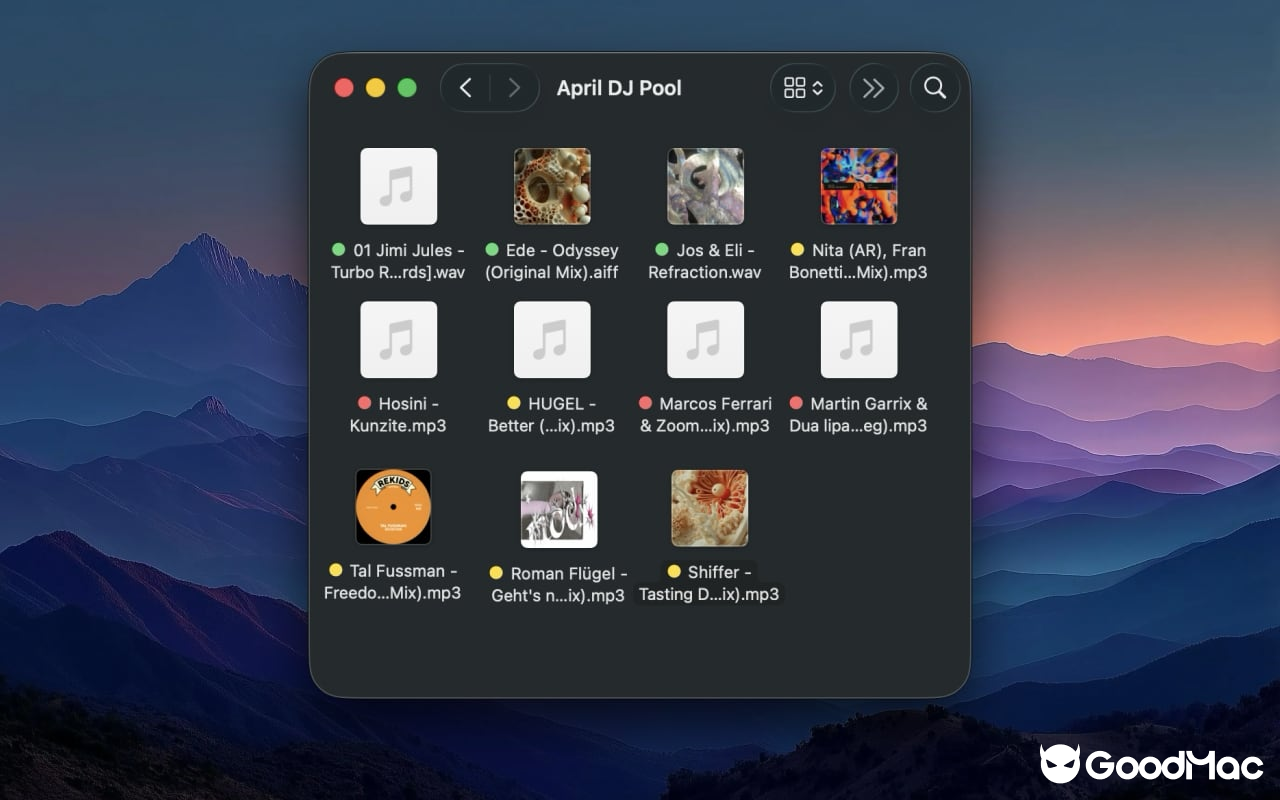Open the Jos & Eli - Refraction artwork

pos(705,185)
